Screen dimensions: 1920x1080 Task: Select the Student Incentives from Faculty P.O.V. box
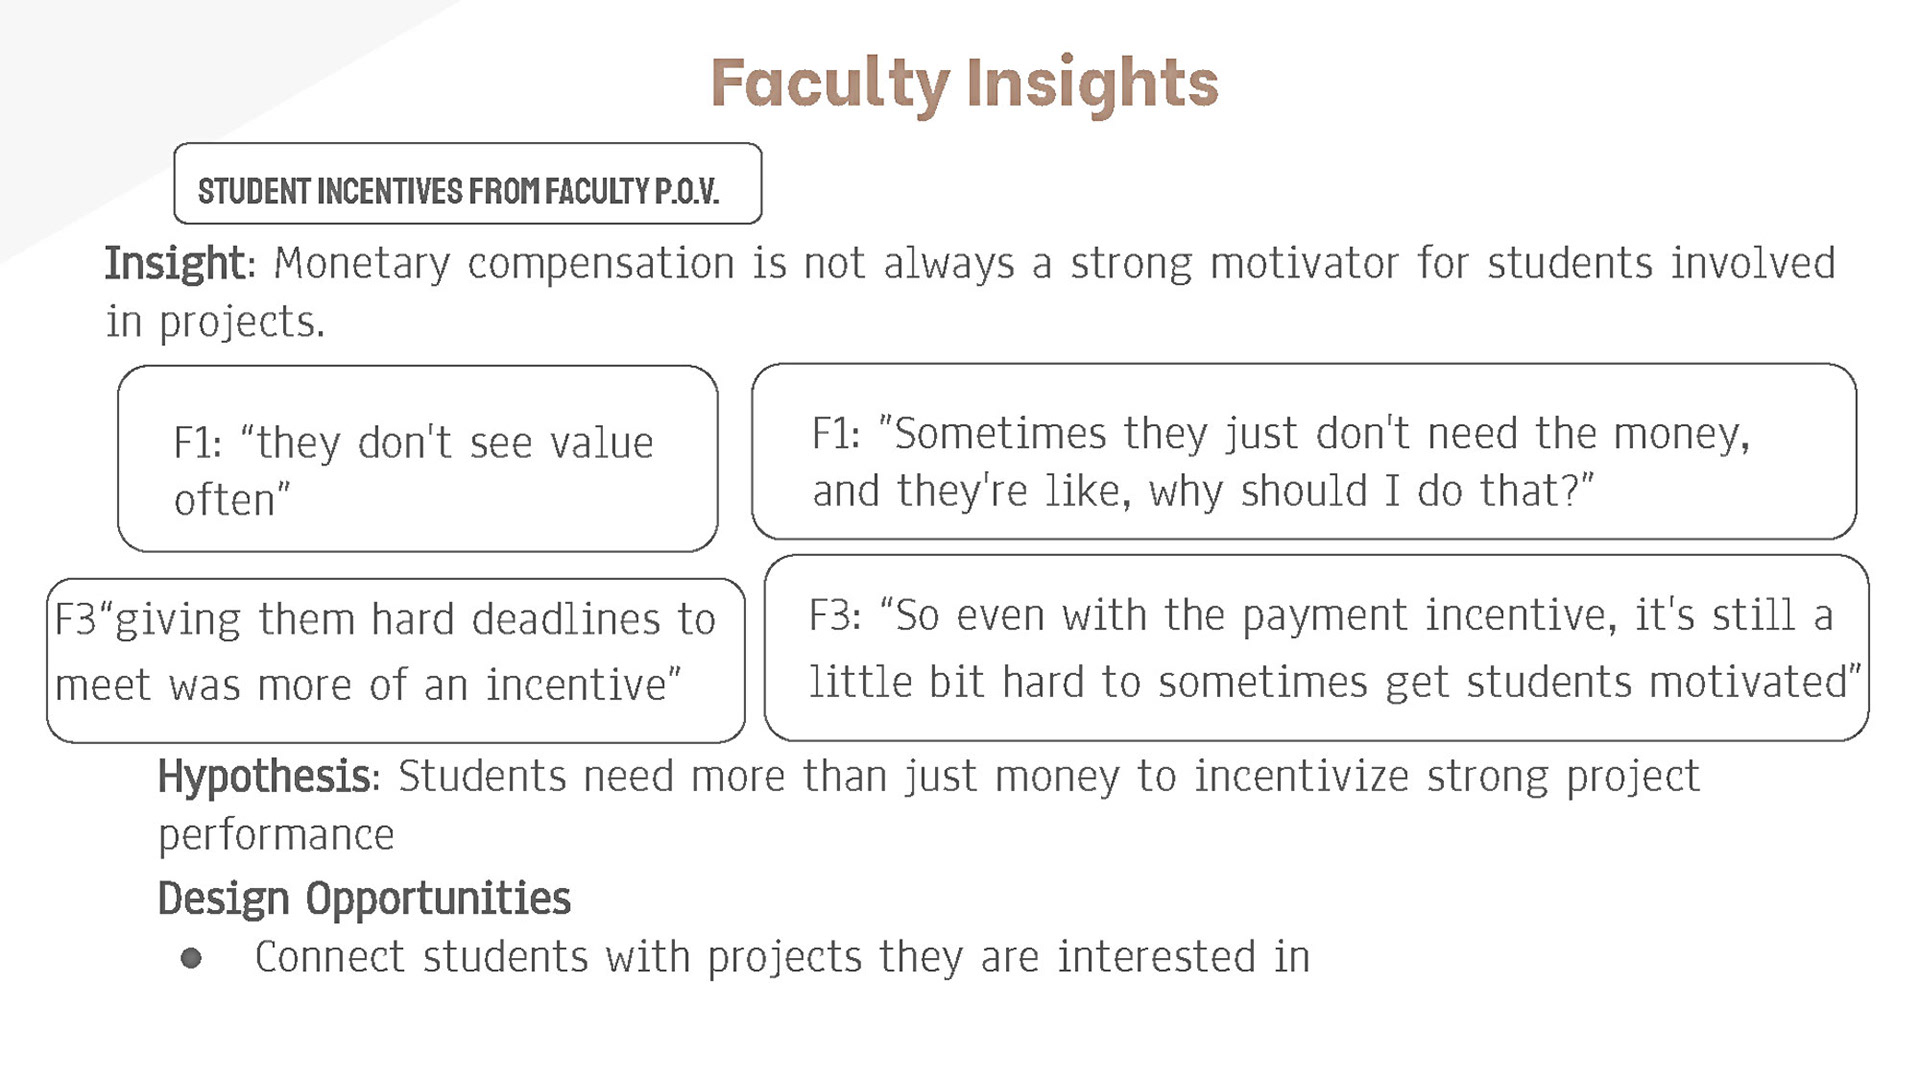coord(467,183)
